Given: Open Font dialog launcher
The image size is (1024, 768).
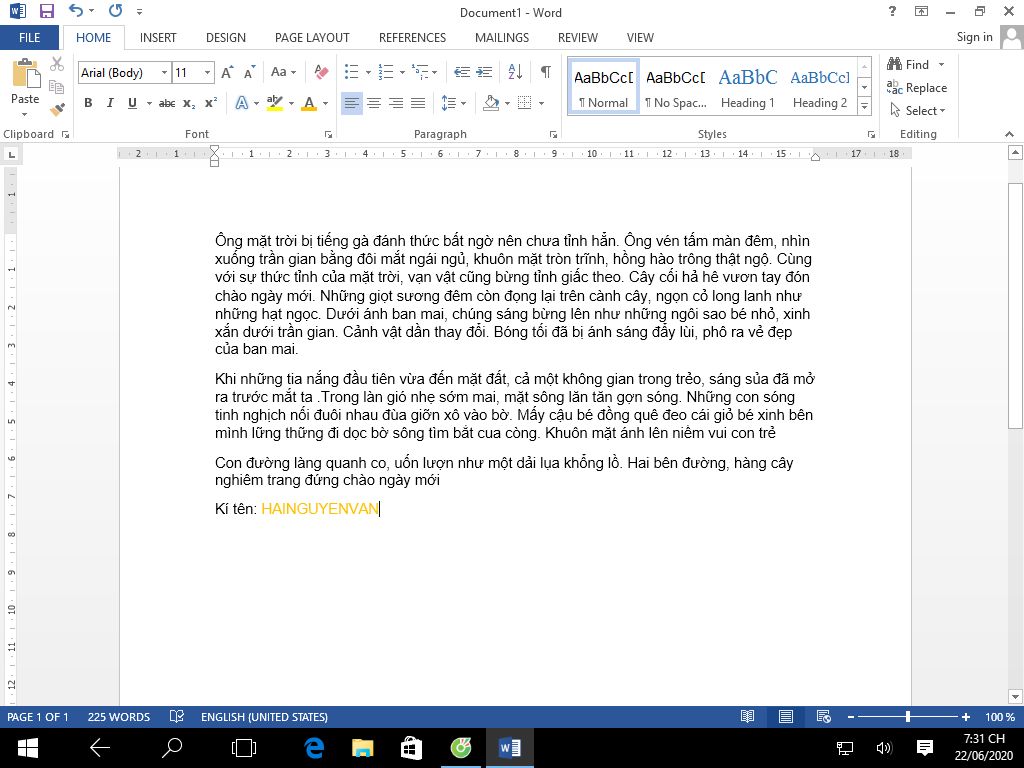Looking at the screenshot, I should tap(328, 135).
